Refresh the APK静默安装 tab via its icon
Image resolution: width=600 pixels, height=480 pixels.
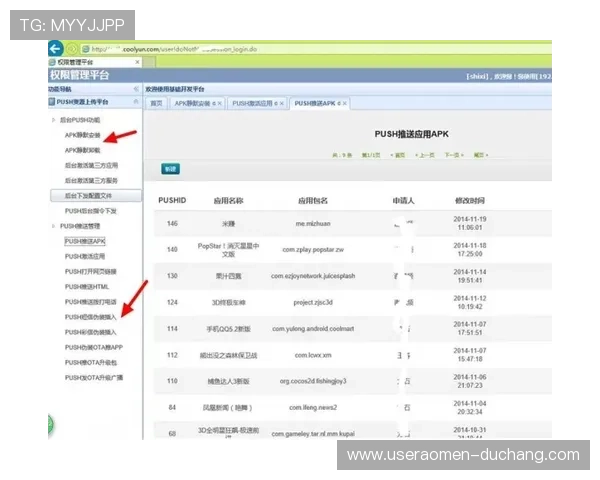[214, 103]
